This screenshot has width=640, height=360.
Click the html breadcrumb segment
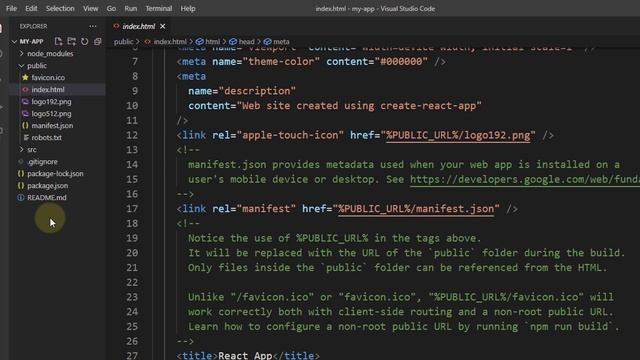tap(212, 42)
